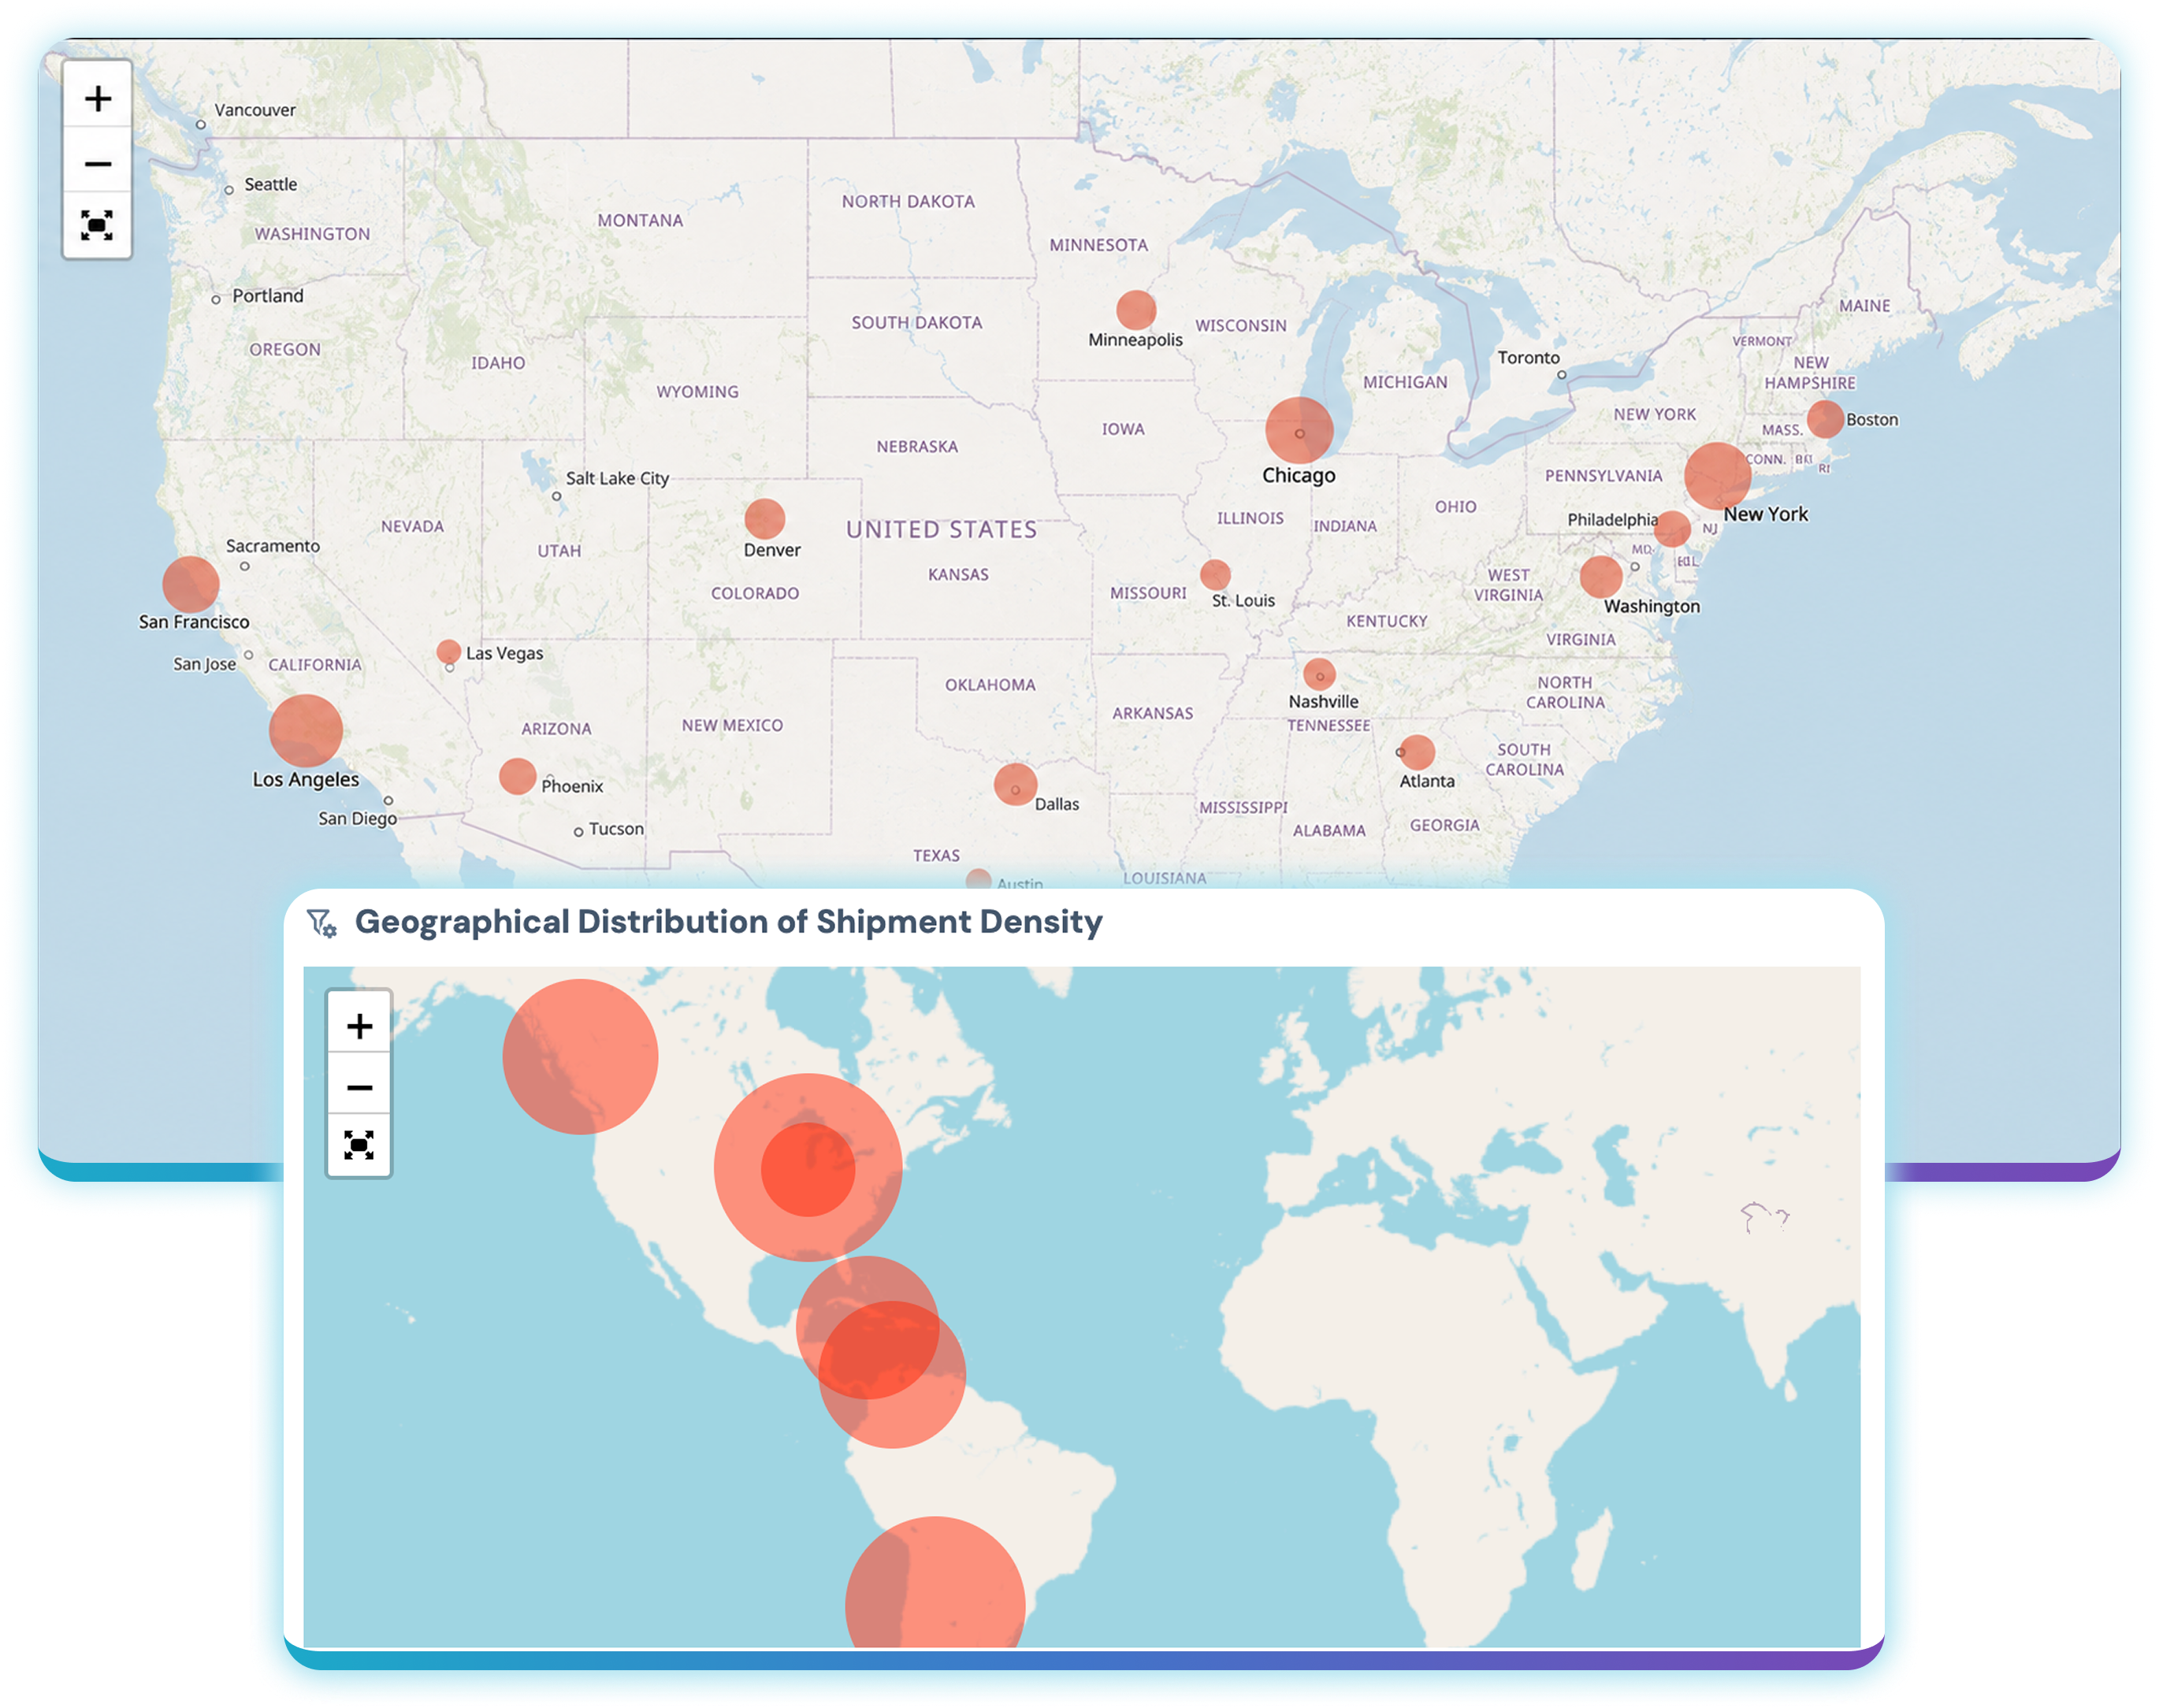
Task: Click the Sacramento city label
Action: (x=272, y=545)
